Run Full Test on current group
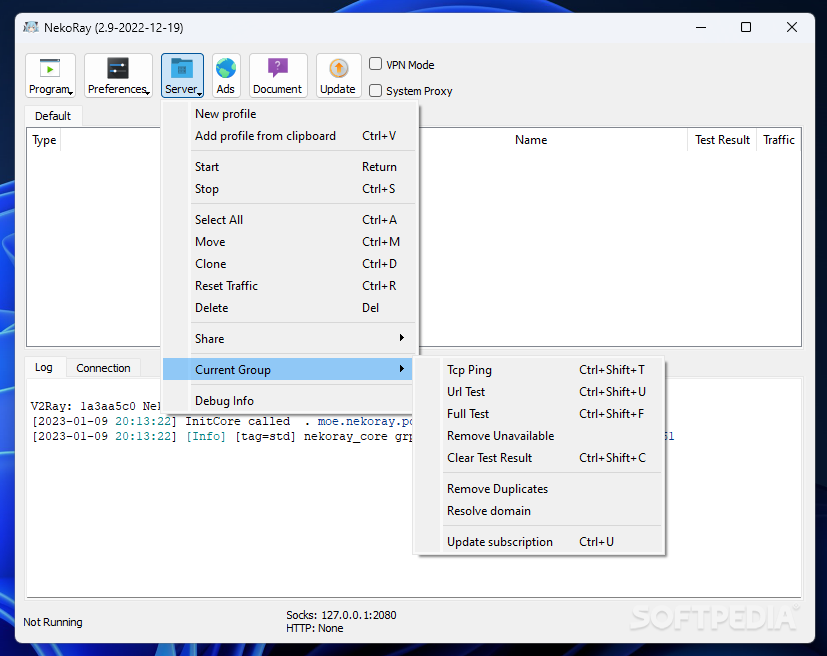The height and width of the screenshot is (656, 827). point(539,414)
